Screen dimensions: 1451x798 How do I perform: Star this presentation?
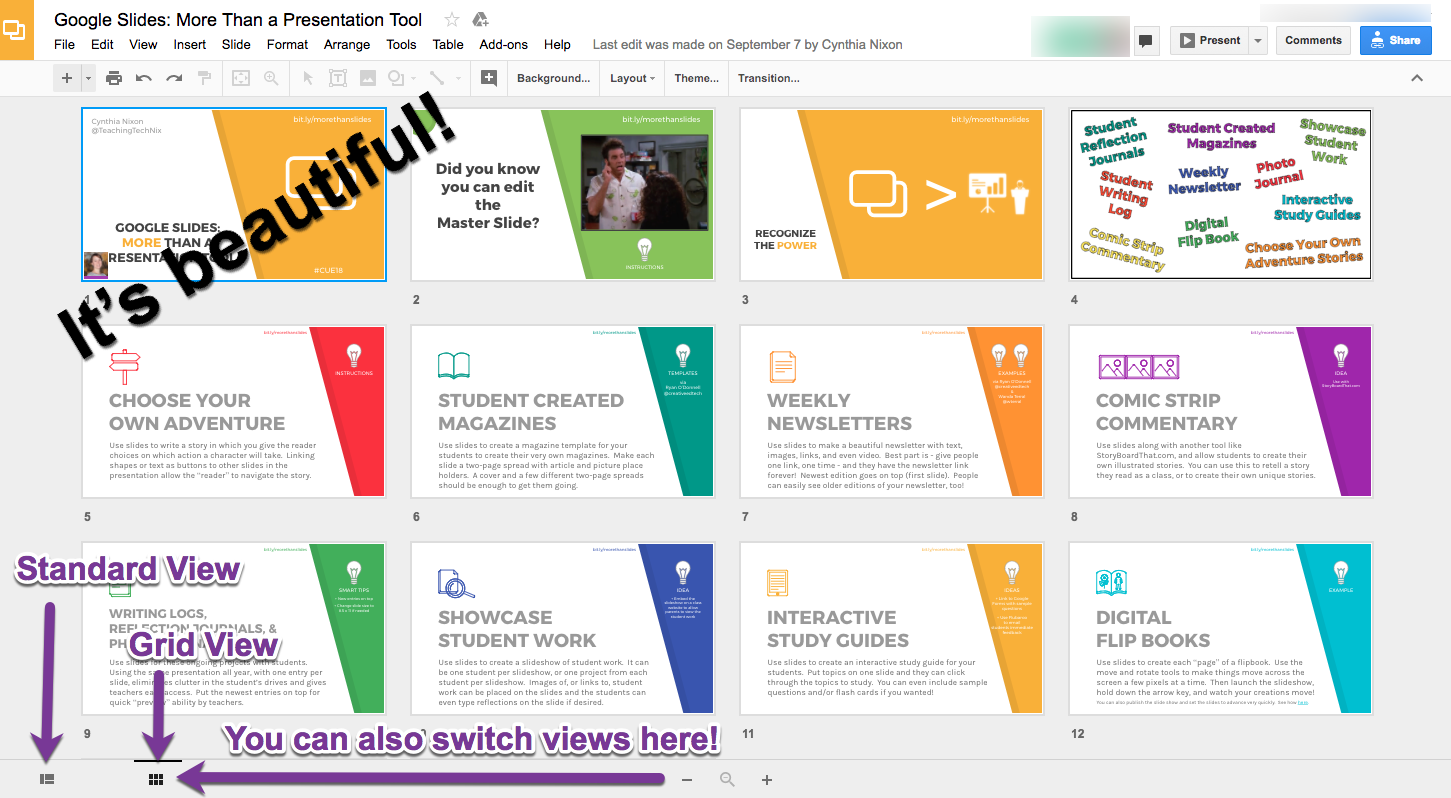tap(451, 18)
